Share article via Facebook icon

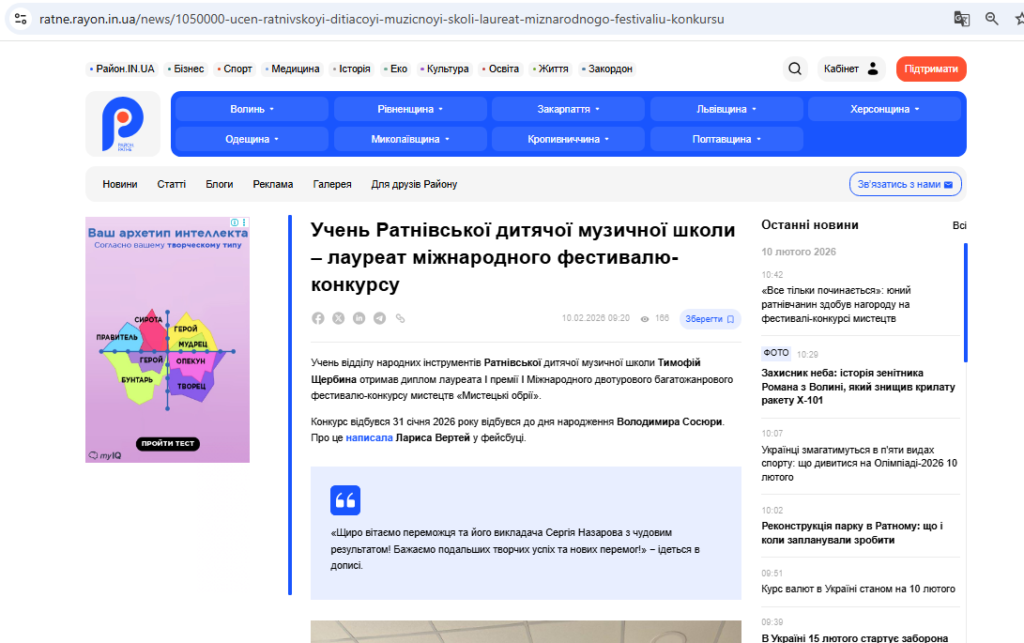click(318, 318)
